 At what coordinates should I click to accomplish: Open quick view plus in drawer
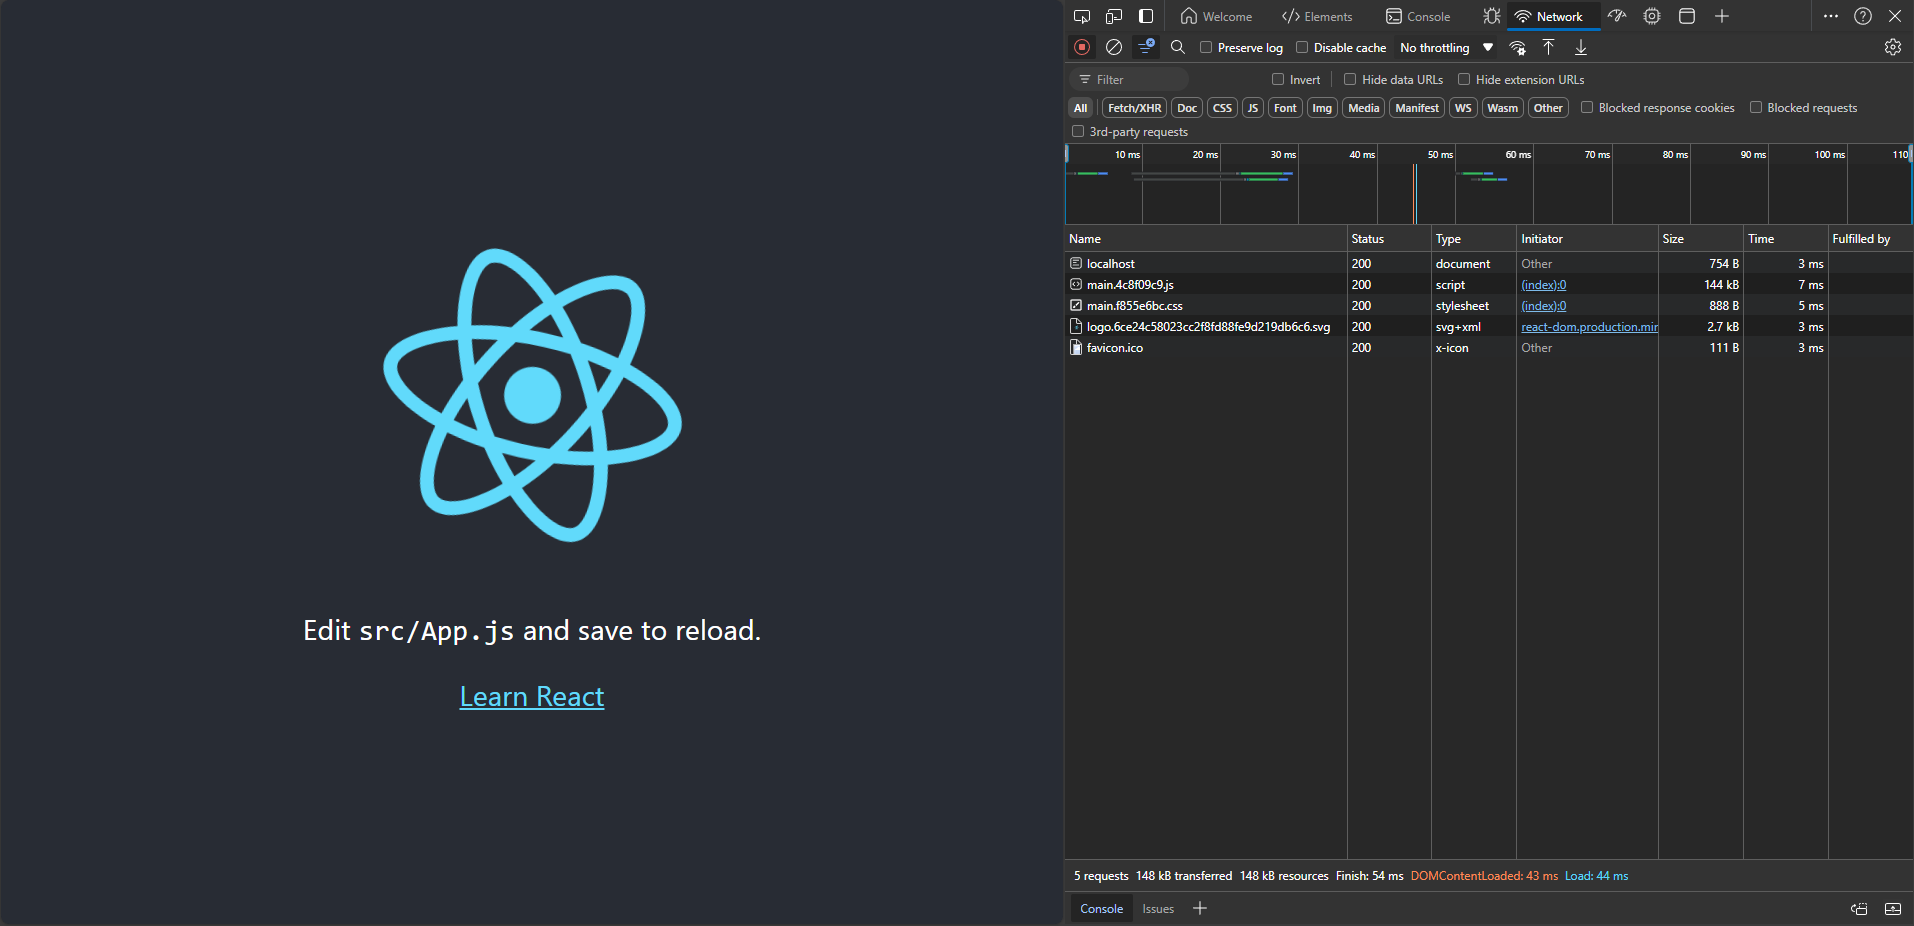coord(1200,908)
